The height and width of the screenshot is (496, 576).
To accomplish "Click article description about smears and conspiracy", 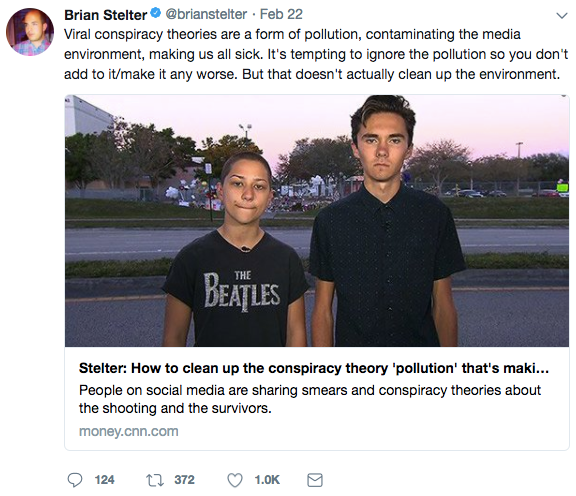I will click(x=310, y=399).
